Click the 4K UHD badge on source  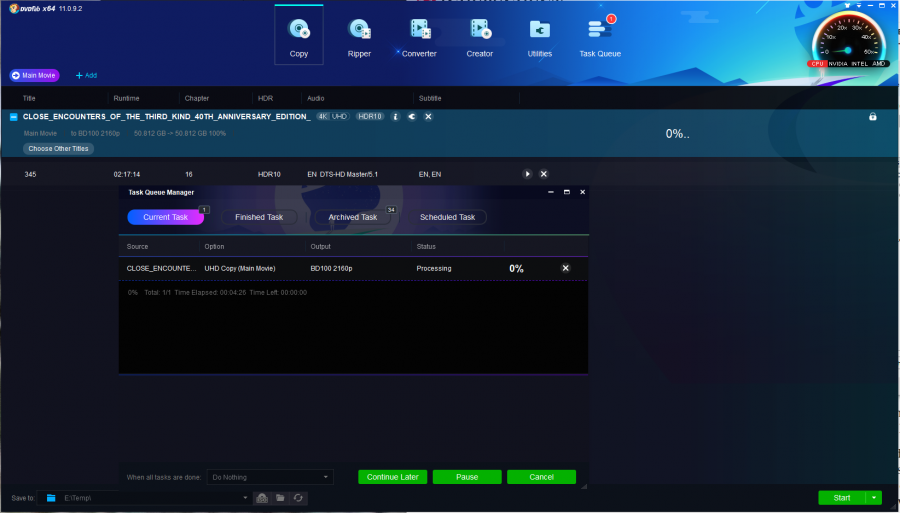coord(333,116)
